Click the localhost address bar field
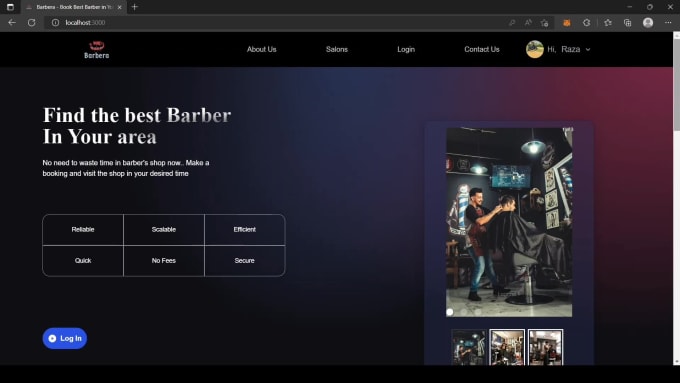 (278, 23)
